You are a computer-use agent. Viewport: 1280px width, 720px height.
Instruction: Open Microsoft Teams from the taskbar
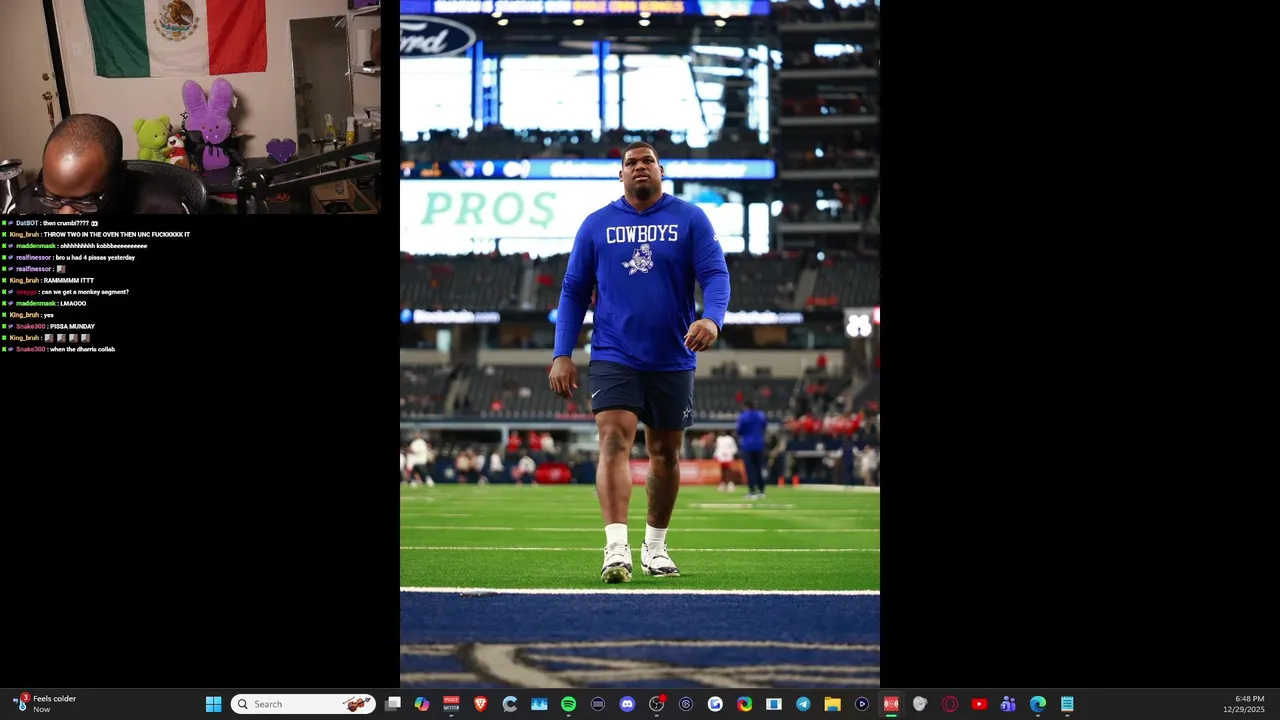[x=1008, y=704]
